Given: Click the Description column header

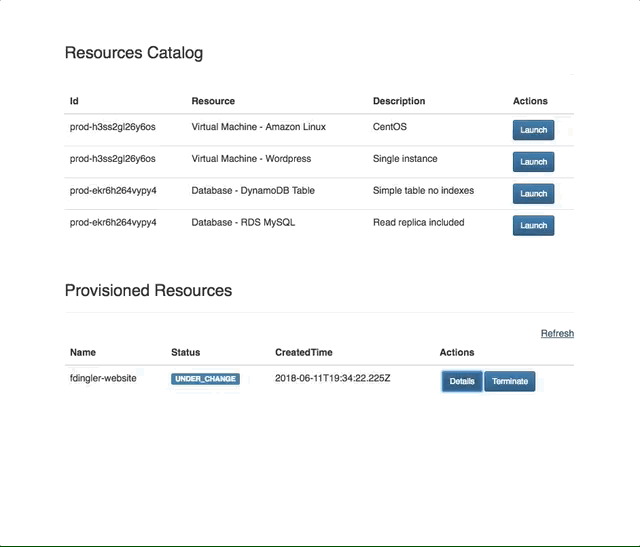Looking at the screenshot, I should point(399,101).
